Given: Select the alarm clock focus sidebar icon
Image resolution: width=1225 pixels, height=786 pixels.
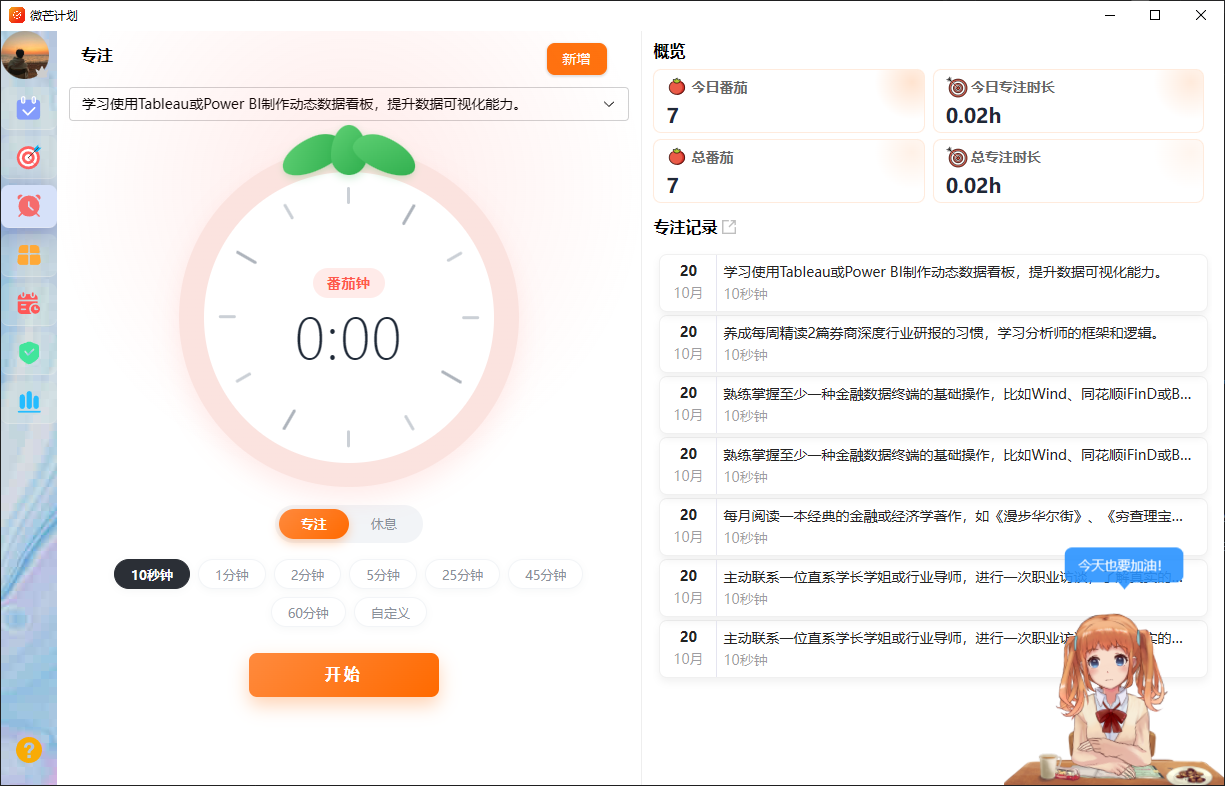Looking at the screenshot, I should pos(29,206).
